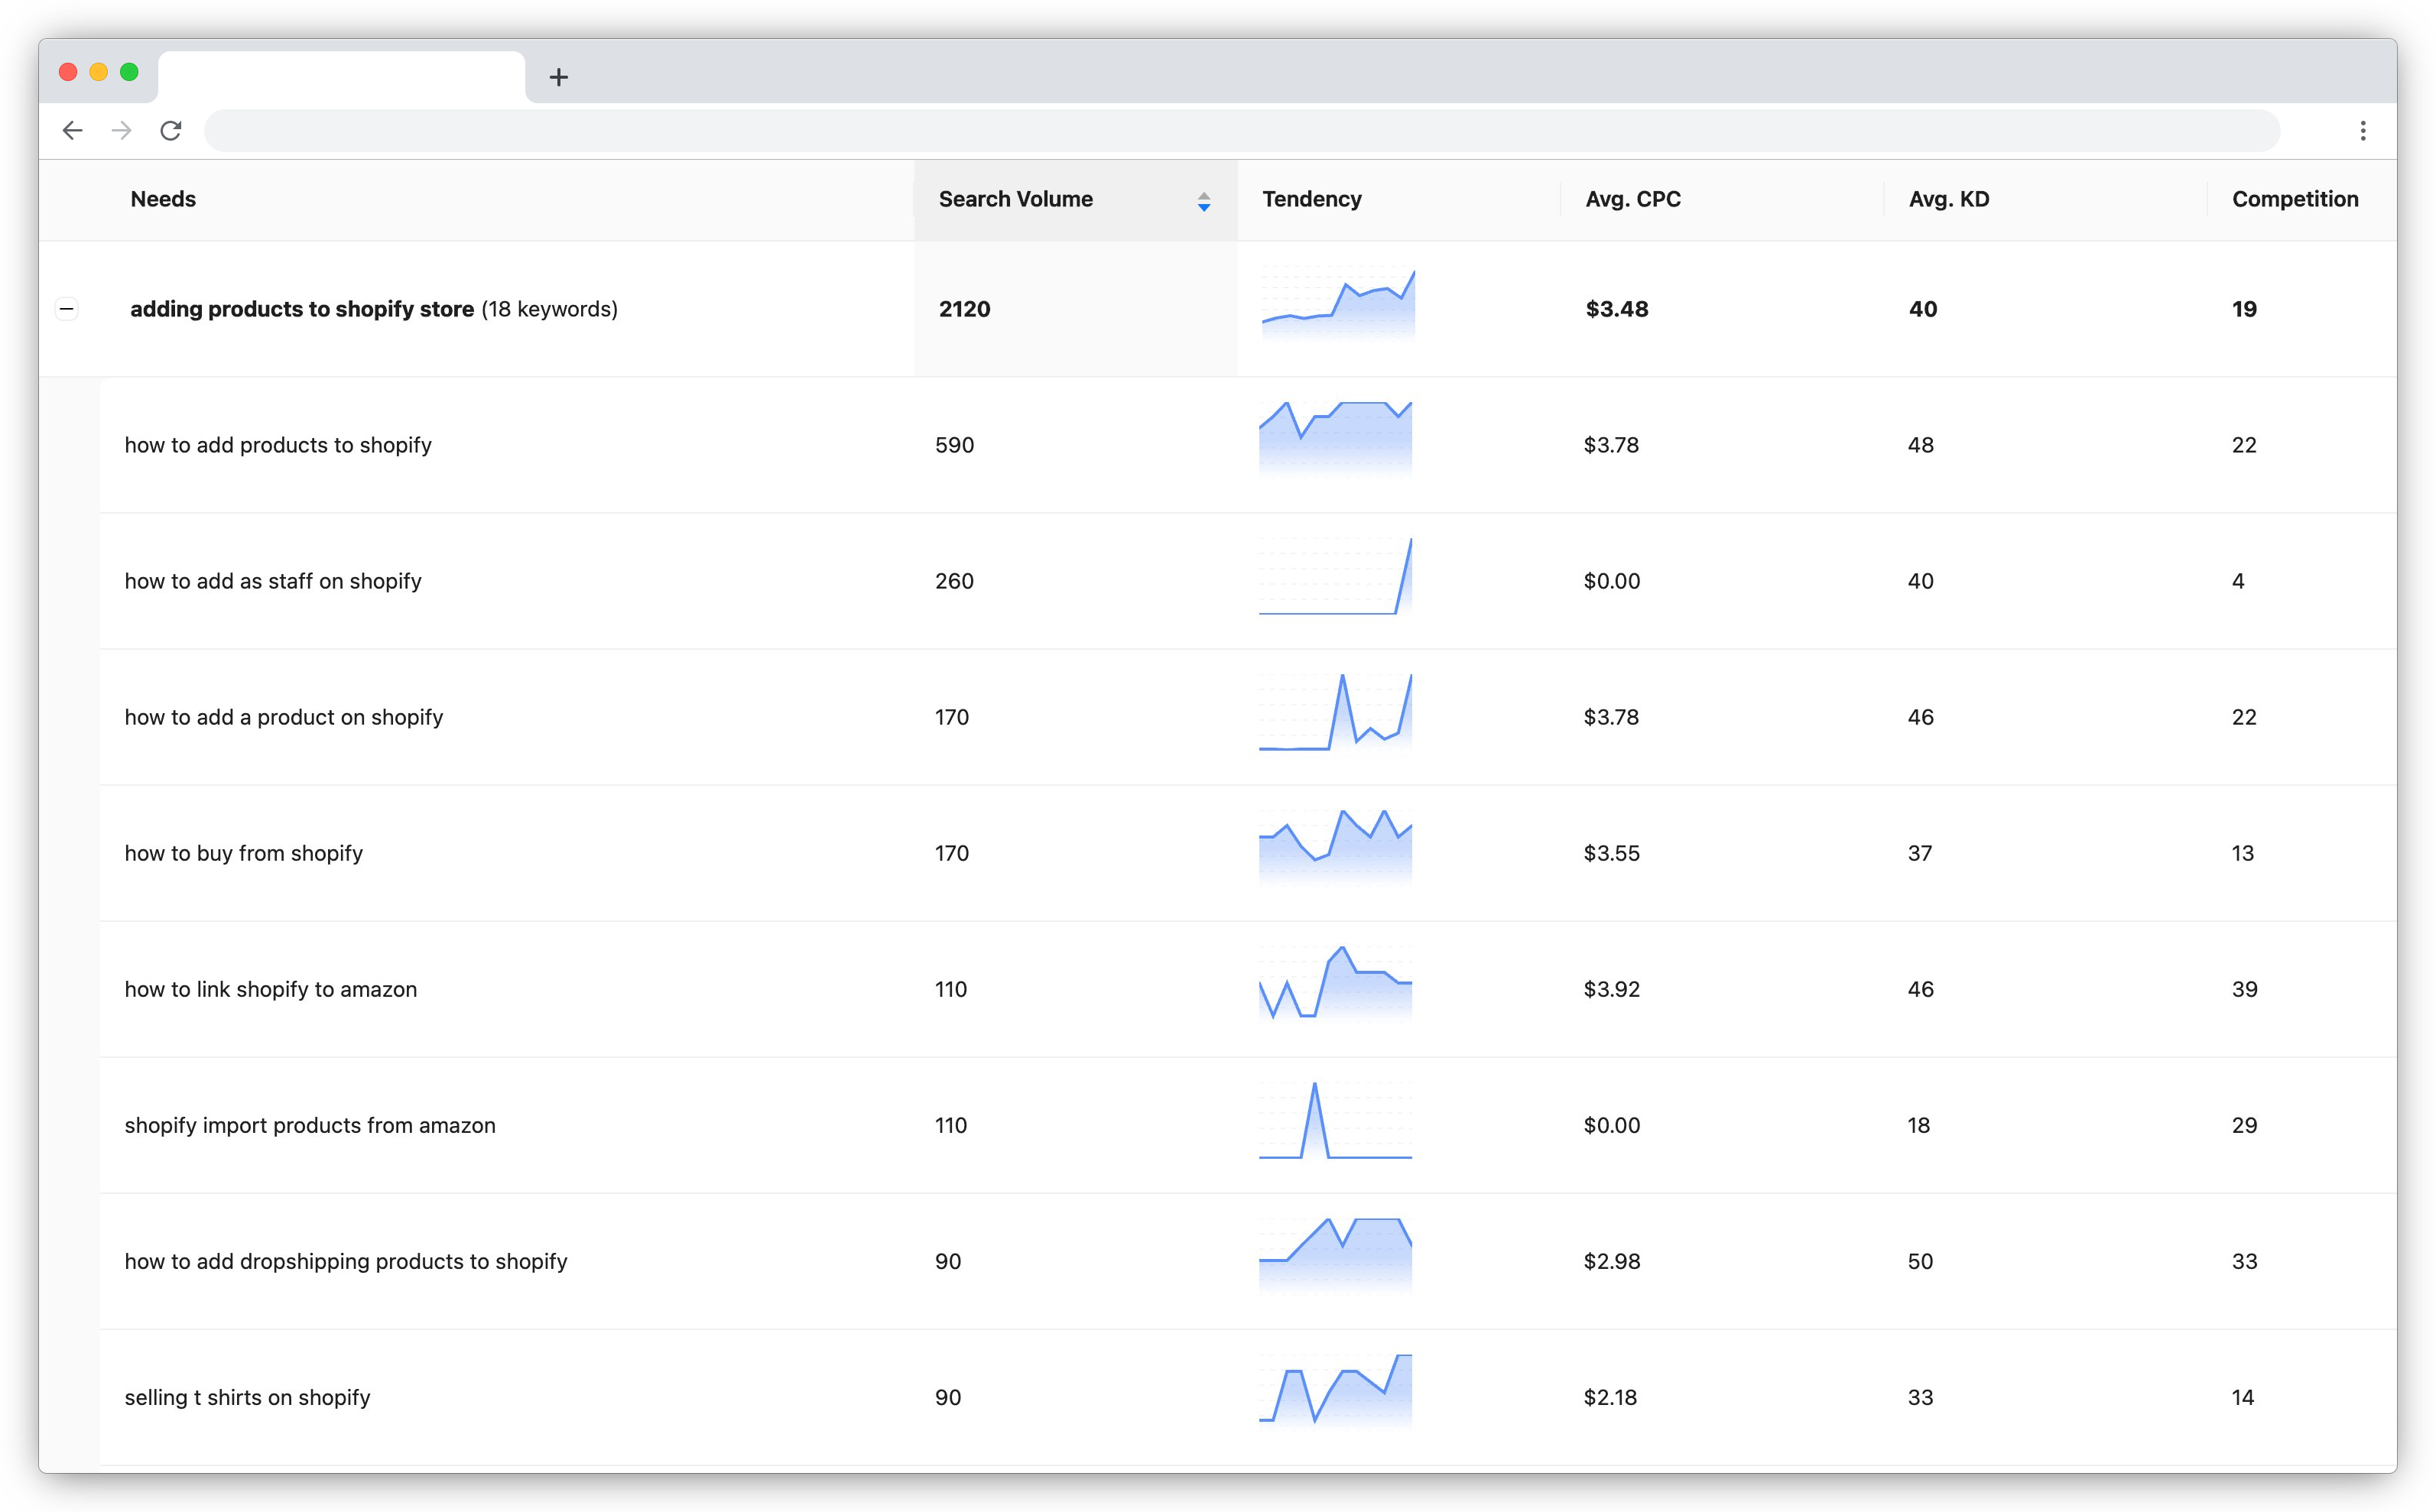Click the KD value 37

tap(1919, 853)
